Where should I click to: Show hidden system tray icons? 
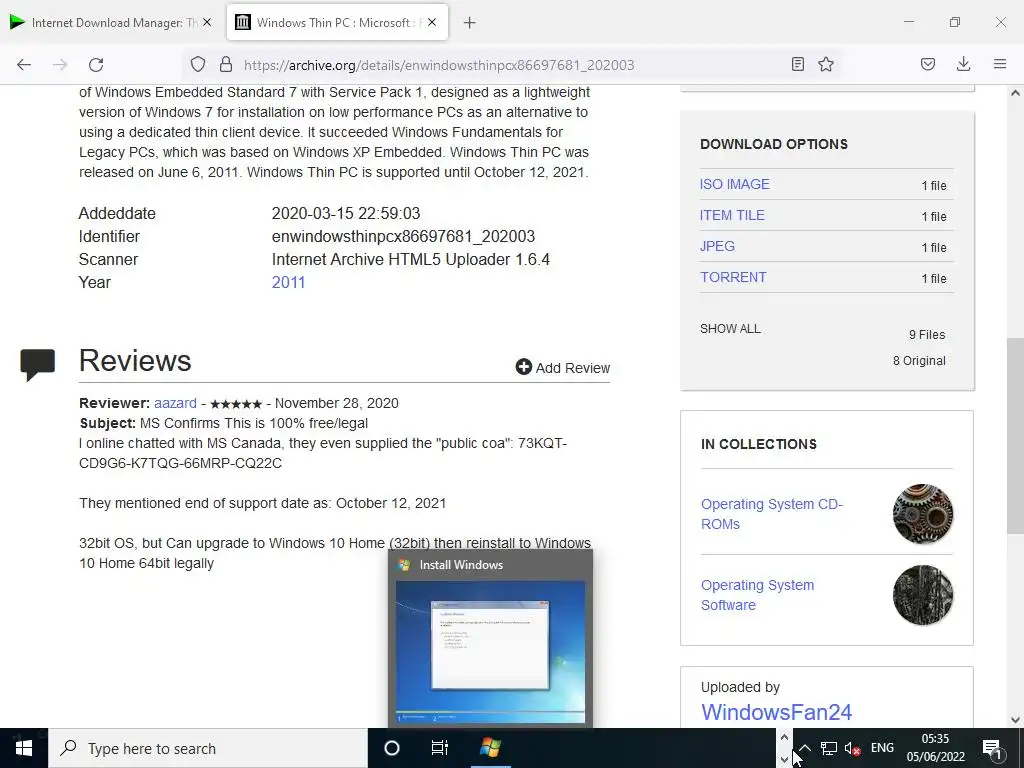(805, 748)
